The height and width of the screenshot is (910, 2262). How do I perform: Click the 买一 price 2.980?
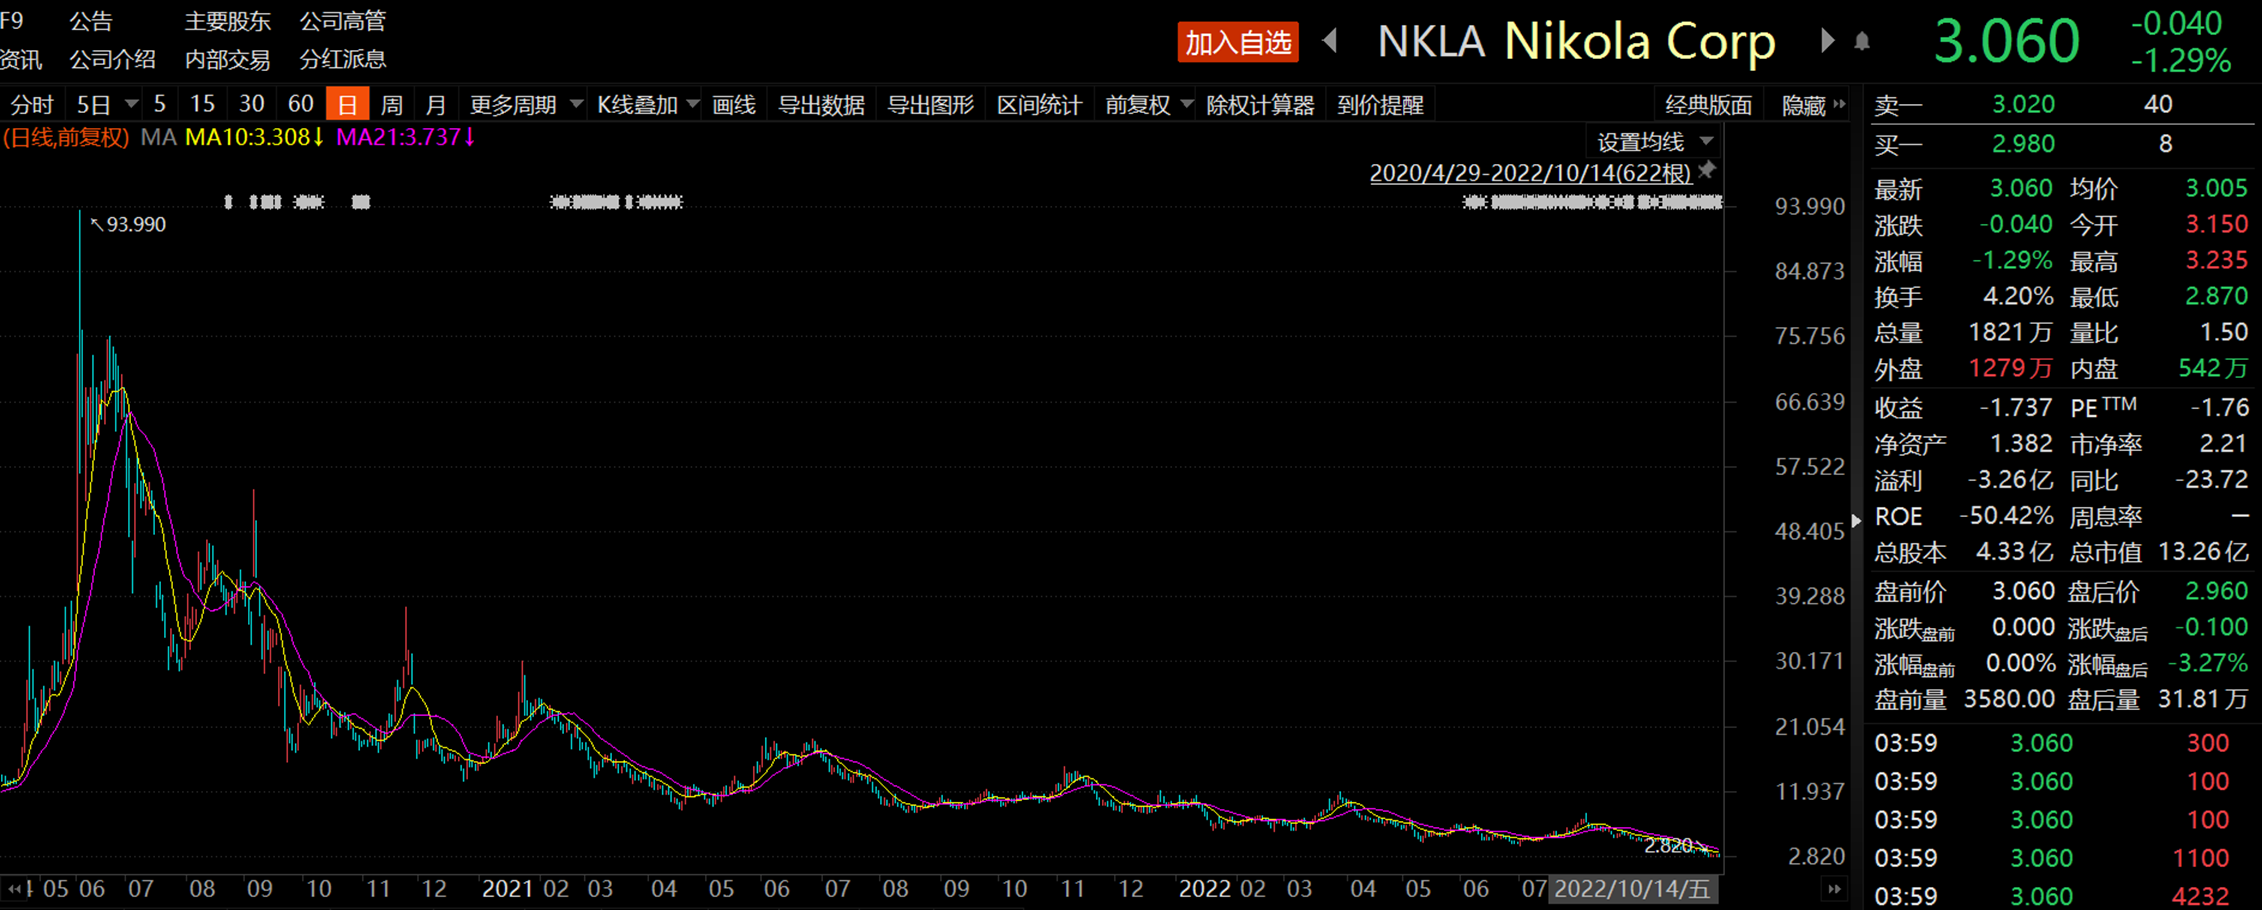coord(2023,144)
